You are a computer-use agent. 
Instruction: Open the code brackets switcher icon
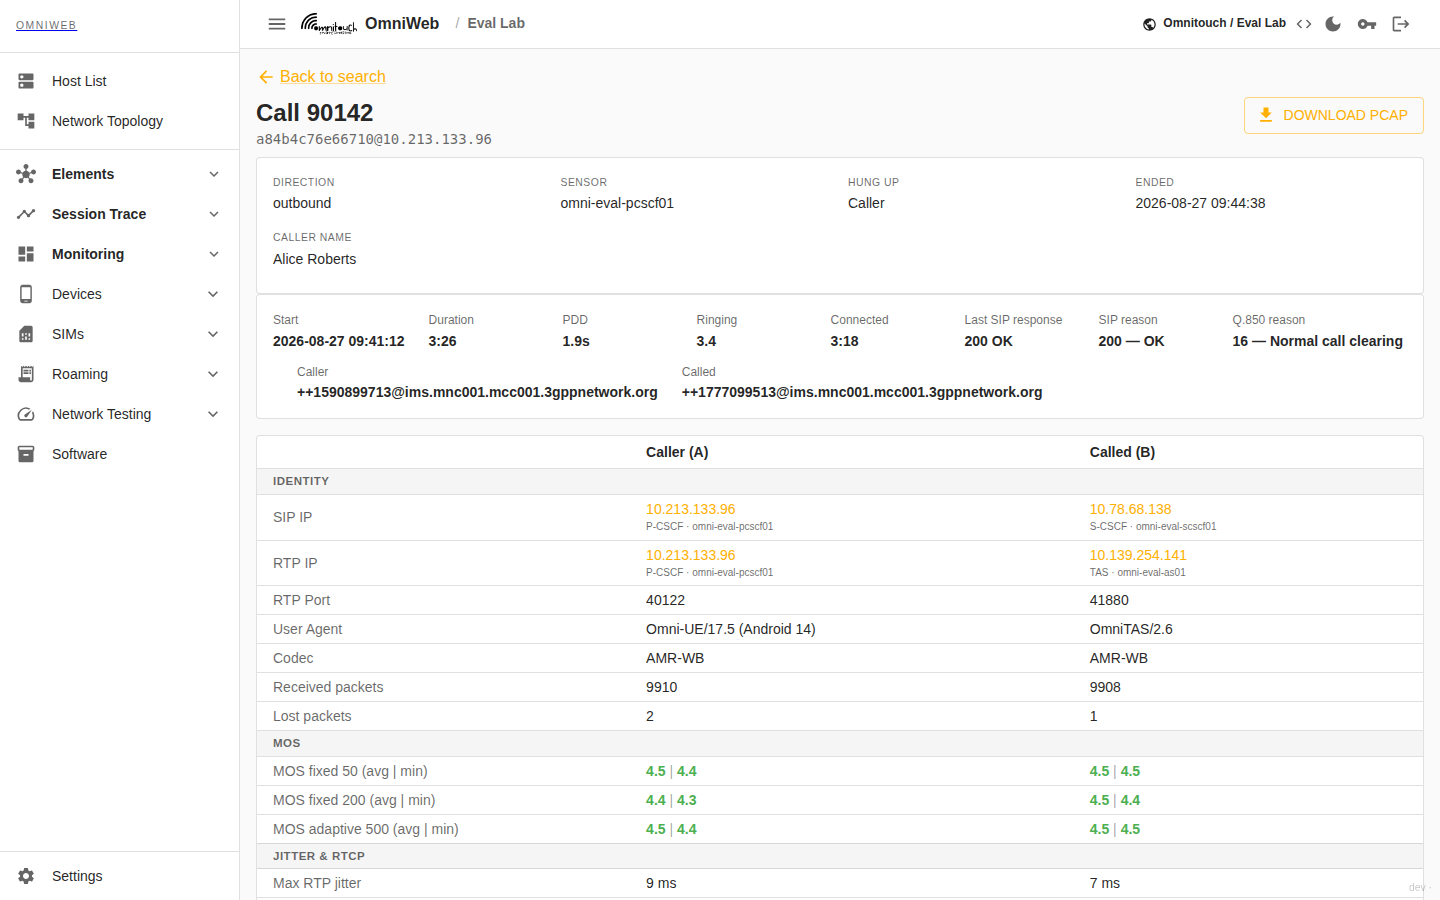pos(1304,24)
